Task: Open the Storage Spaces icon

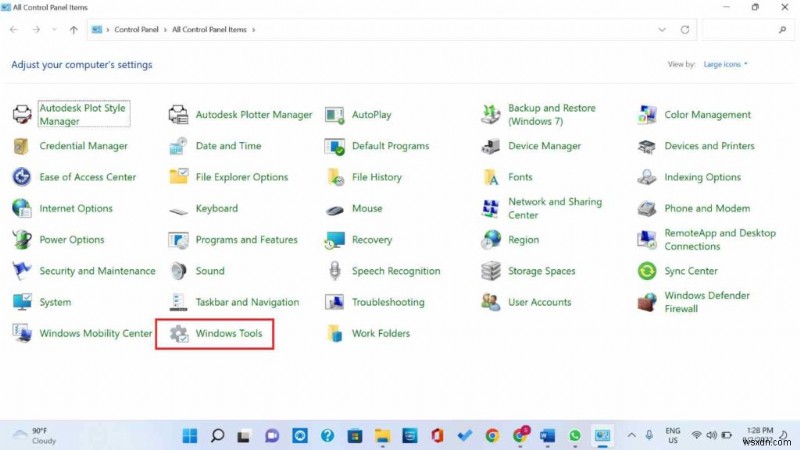Action: (490, 270)
